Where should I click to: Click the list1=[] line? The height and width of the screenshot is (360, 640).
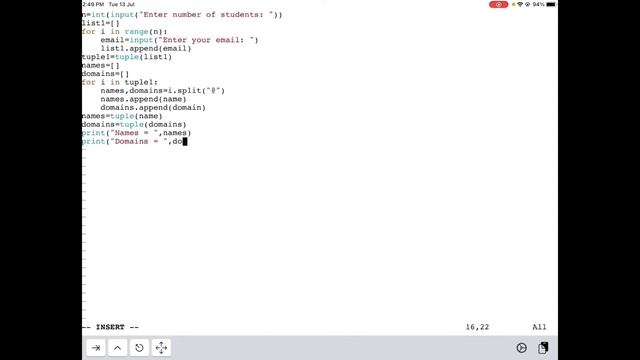click(101, 23)
